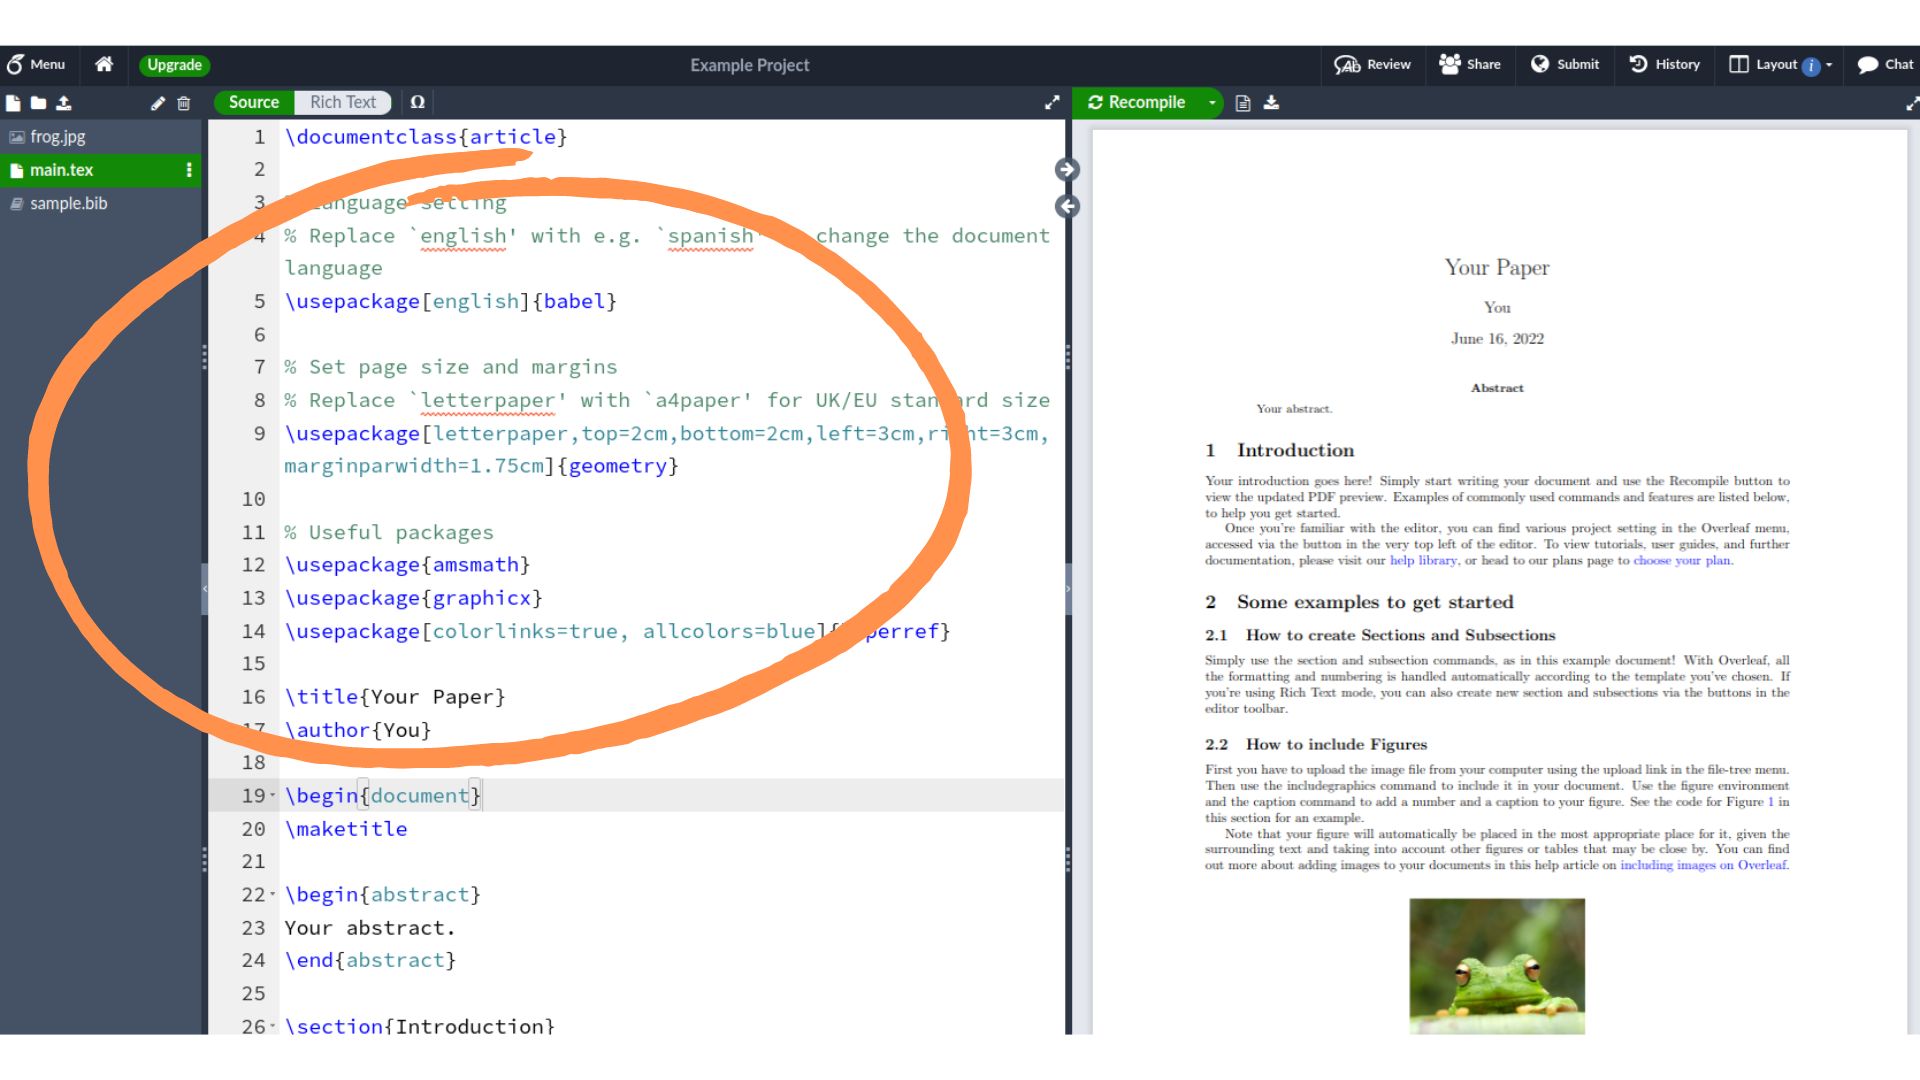Viewport: 1920px width, 1080px height.
Task: Rename the selected file with the pencil icon
Action: 157,103
